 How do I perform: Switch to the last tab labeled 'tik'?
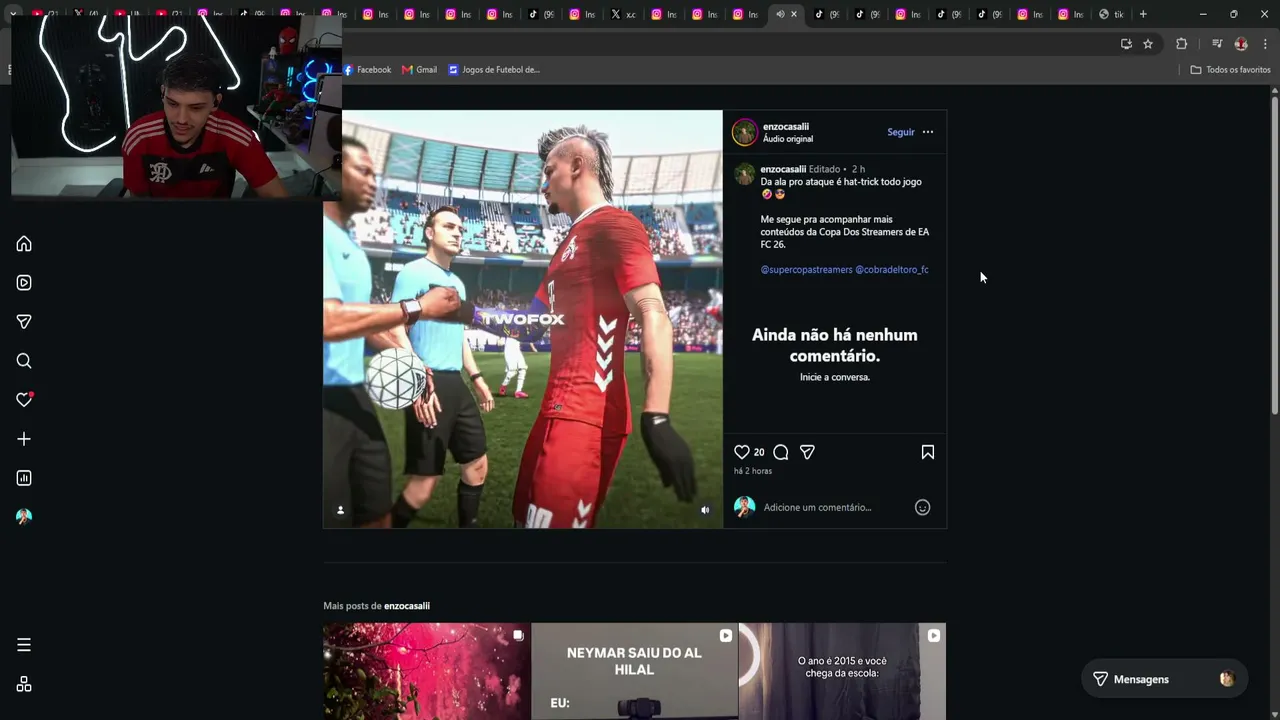1111,14
